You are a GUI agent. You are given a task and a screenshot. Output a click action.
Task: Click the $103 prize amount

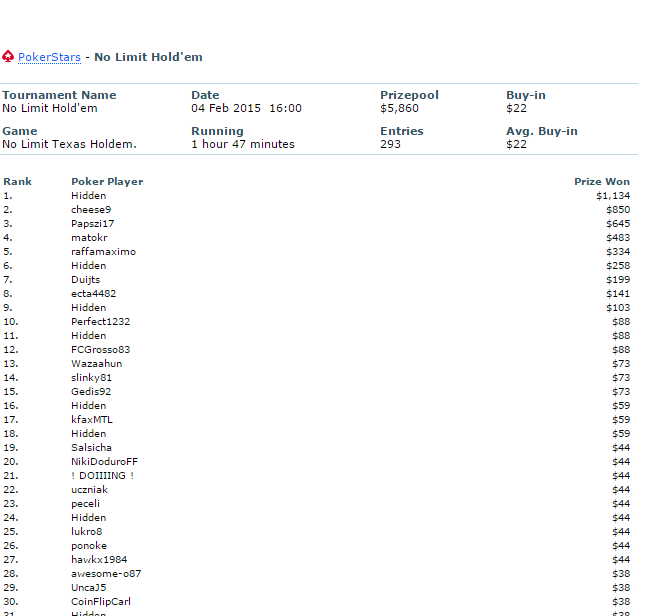pyautogui.click(x=618, y=307)
